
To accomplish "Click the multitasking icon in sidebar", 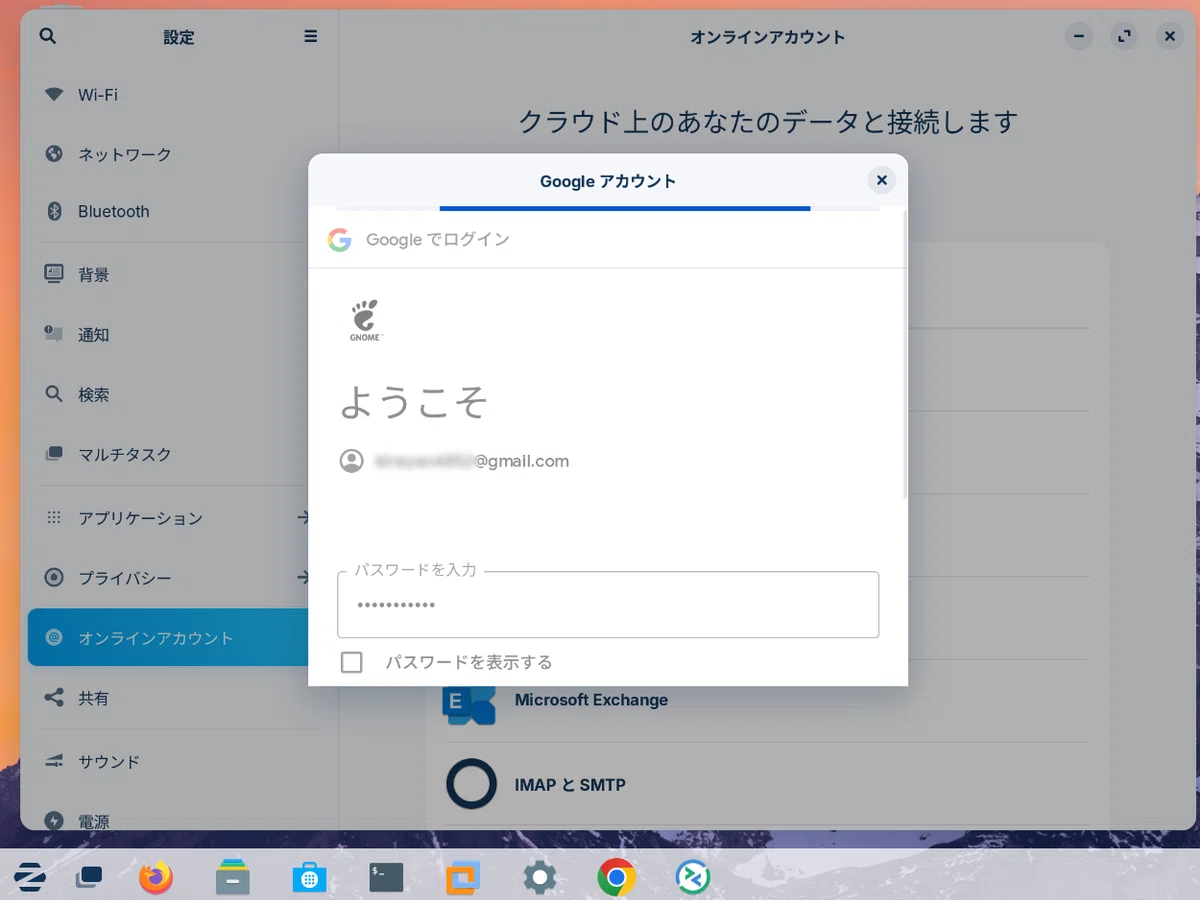I will pyautogui.click(x=54, y=454).
